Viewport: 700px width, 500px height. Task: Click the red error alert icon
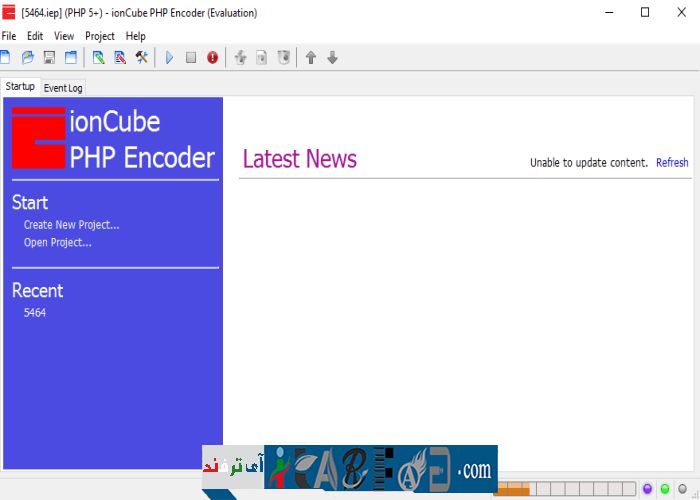pyautogui.click(x=212, y=58)
